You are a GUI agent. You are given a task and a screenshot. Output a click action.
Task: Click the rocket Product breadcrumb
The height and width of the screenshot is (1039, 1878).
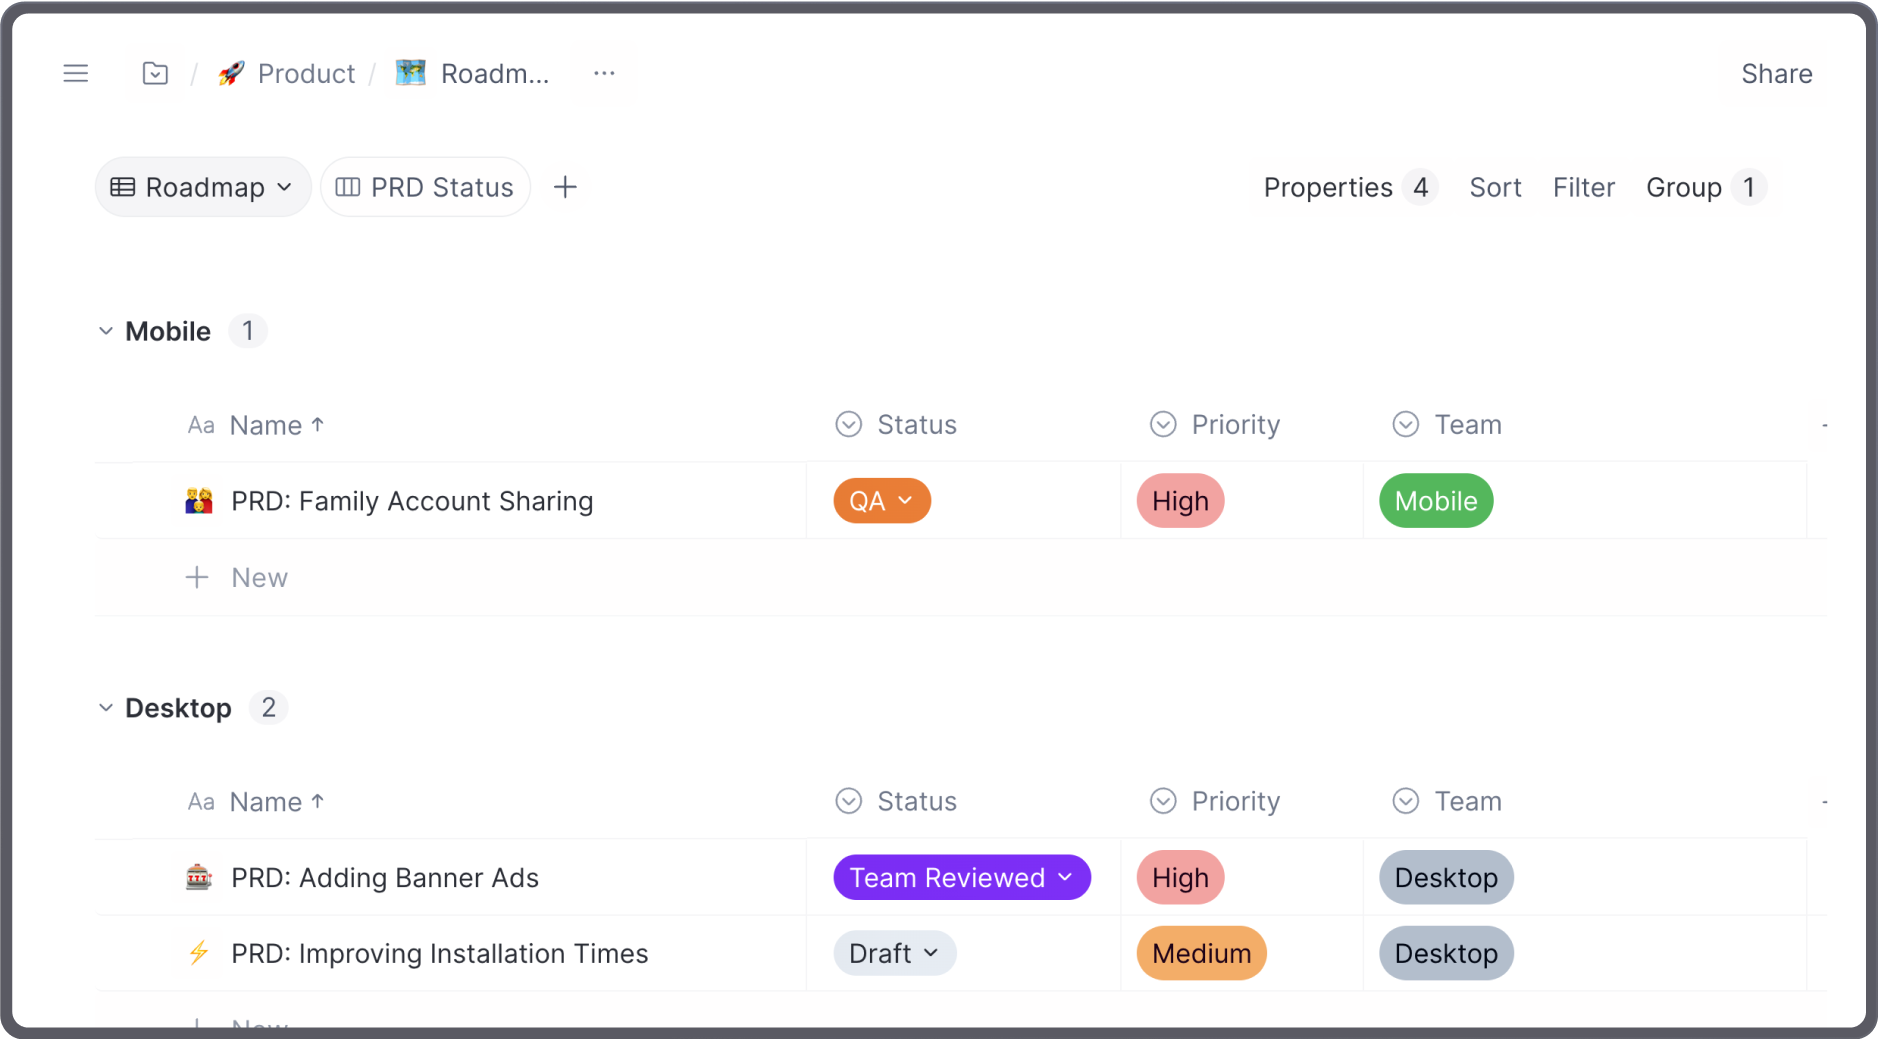(286, 73)
